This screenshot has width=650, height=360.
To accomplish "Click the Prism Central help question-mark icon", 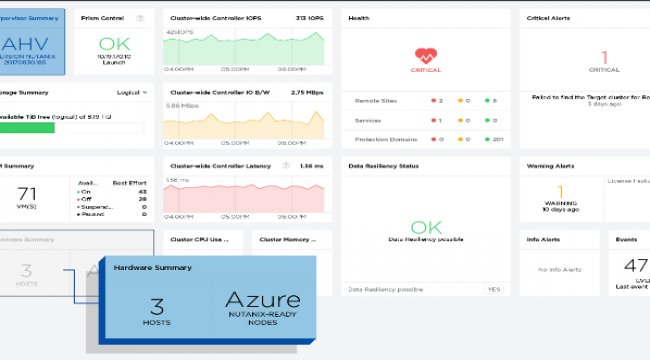I will tap(140, 18).
